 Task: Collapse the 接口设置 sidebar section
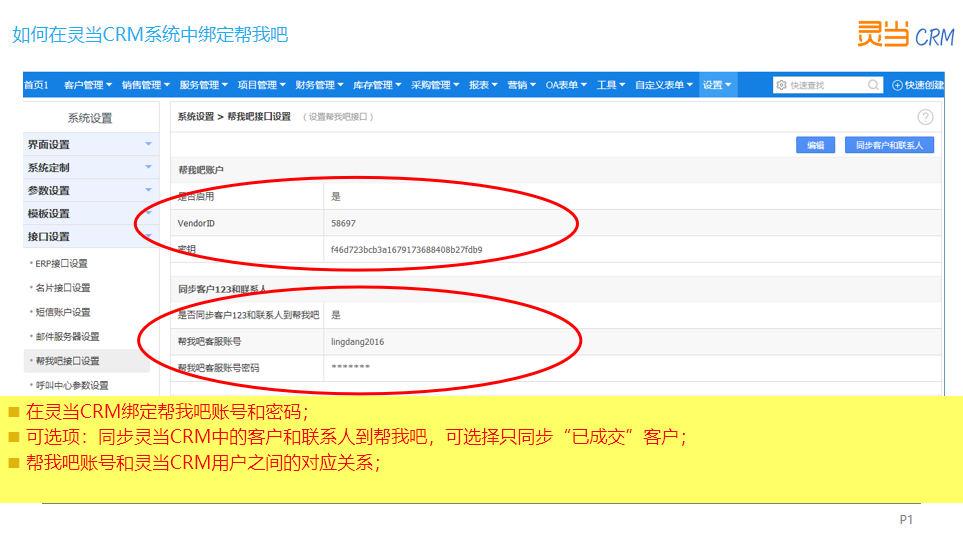(x=89, y=237)
